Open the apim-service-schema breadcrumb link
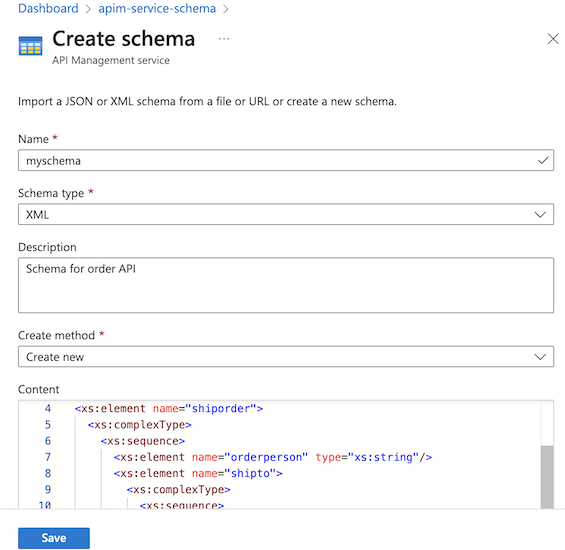This screenshot has height=550, width=565. [x=157, y=8]
